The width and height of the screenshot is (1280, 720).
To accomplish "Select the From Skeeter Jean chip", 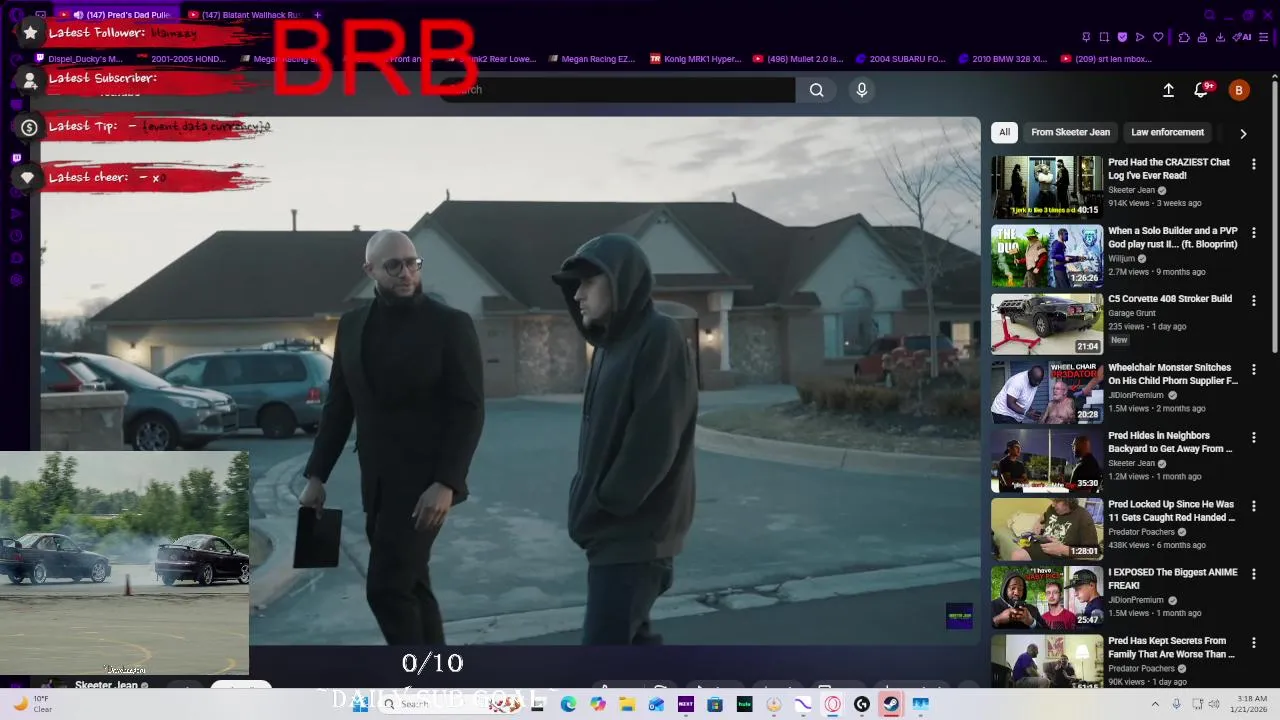I will [x=1070, y=132].
